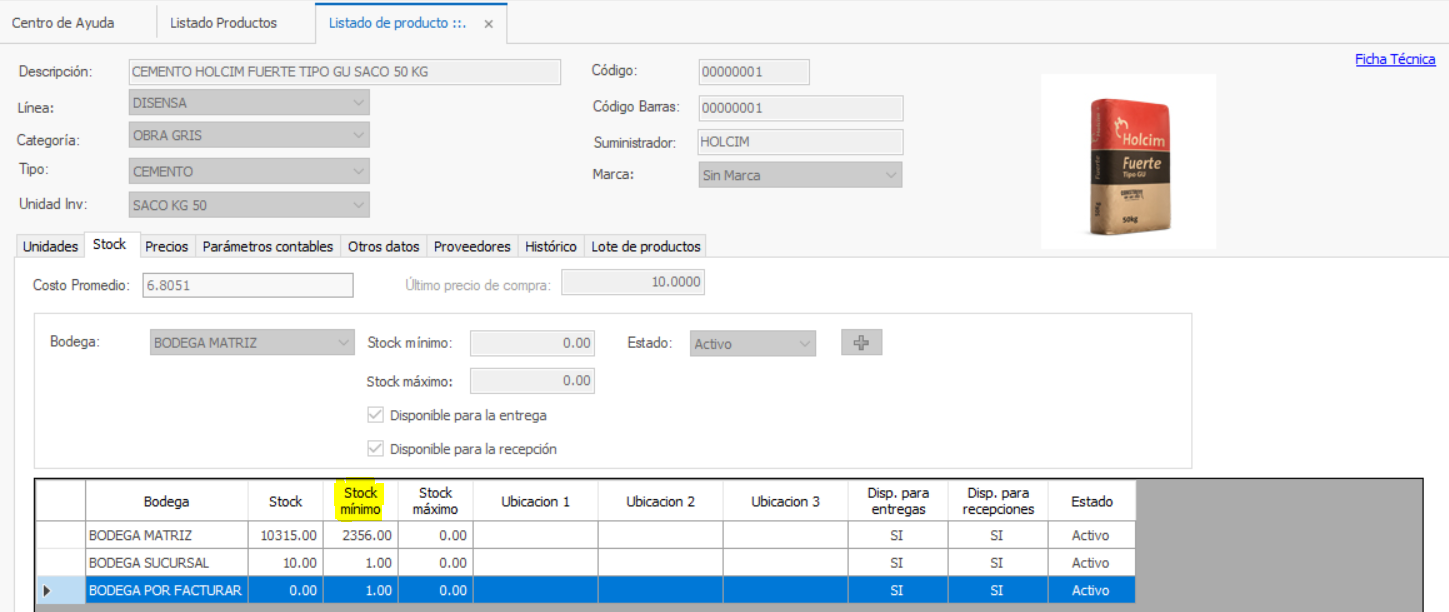Expand the Línea dropdown showing DISENSA
This screenshot has width=1449, height=612.
tap(358, 103)
